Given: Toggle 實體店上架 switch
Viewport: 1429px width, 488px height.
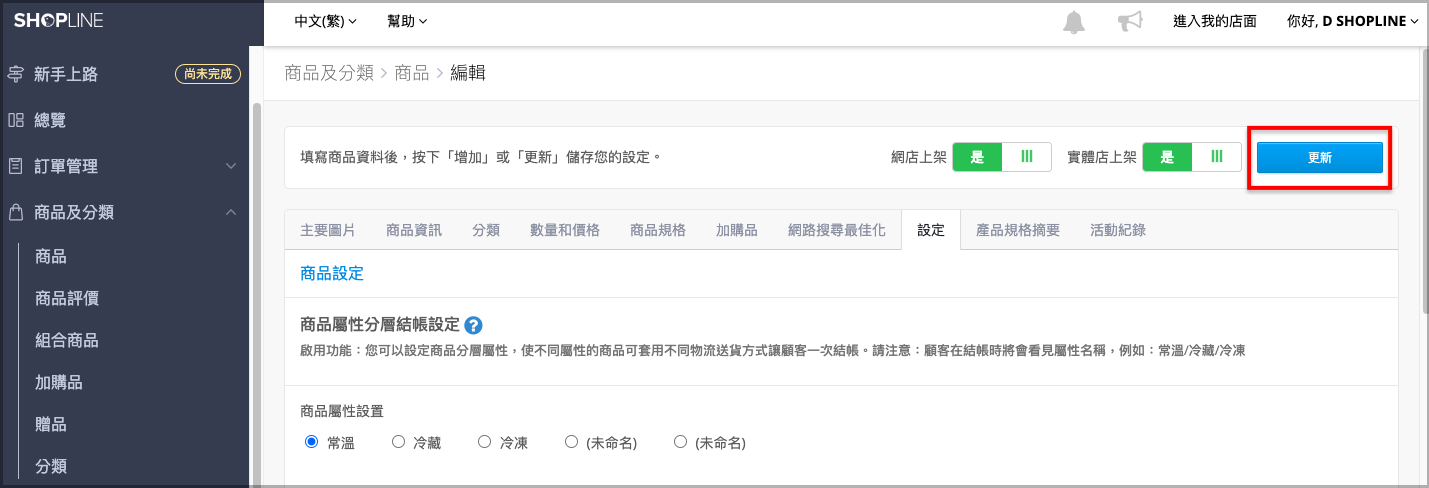Looking at the screenshot, I should tap(1191, 157).
